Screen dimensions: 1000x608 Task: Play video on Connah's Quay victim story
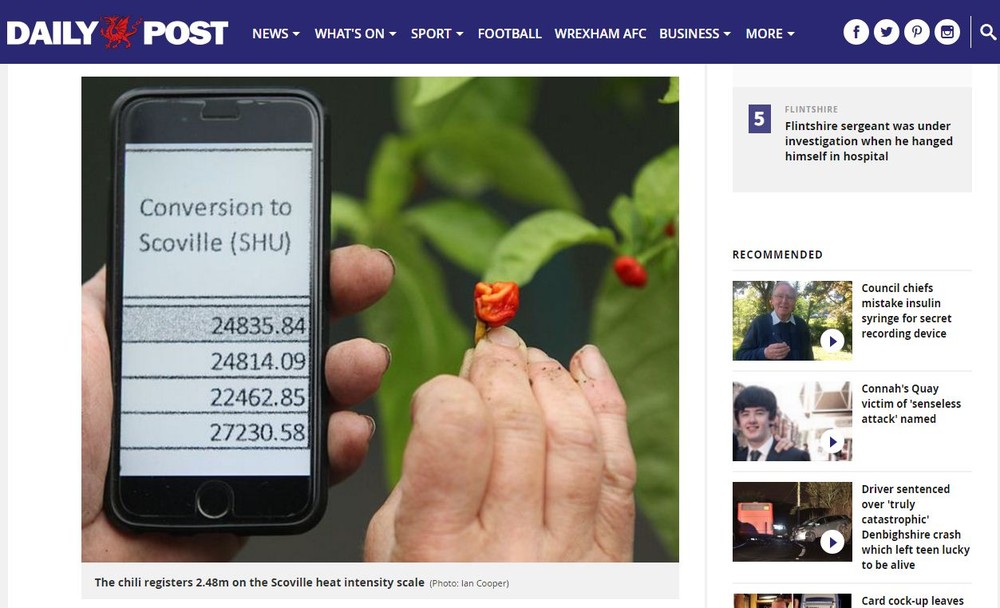coord(832,441)
